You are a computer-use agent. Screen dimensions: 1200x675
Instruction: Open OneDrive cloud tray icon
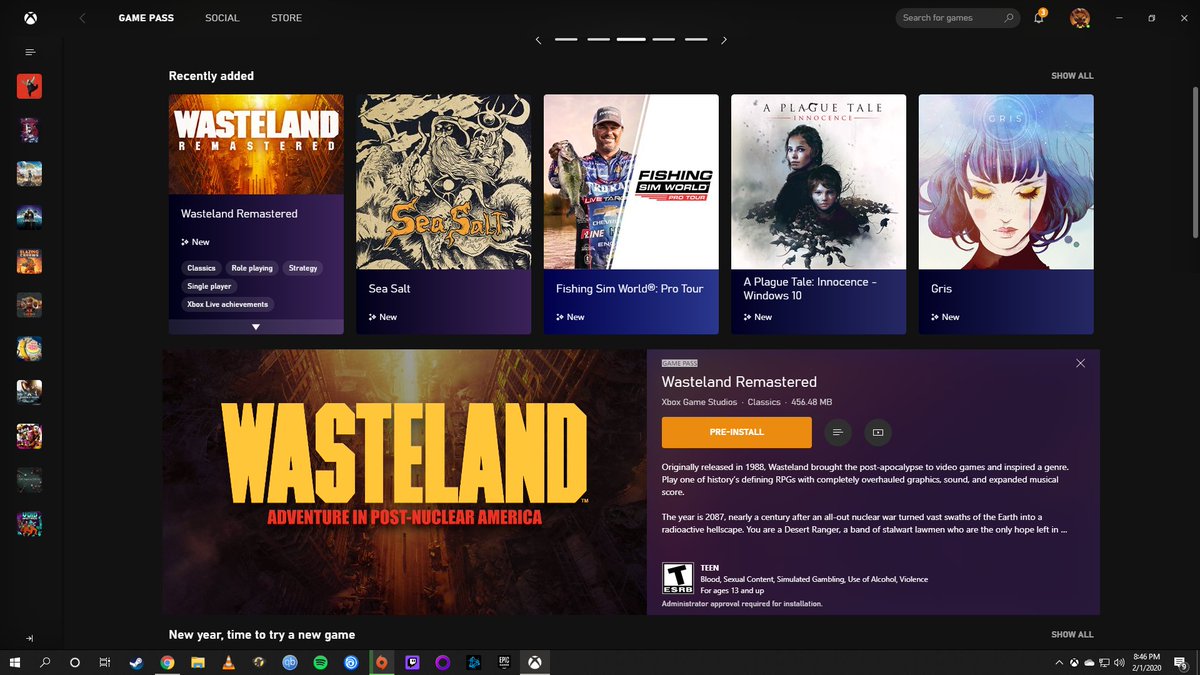point(1089,662)
